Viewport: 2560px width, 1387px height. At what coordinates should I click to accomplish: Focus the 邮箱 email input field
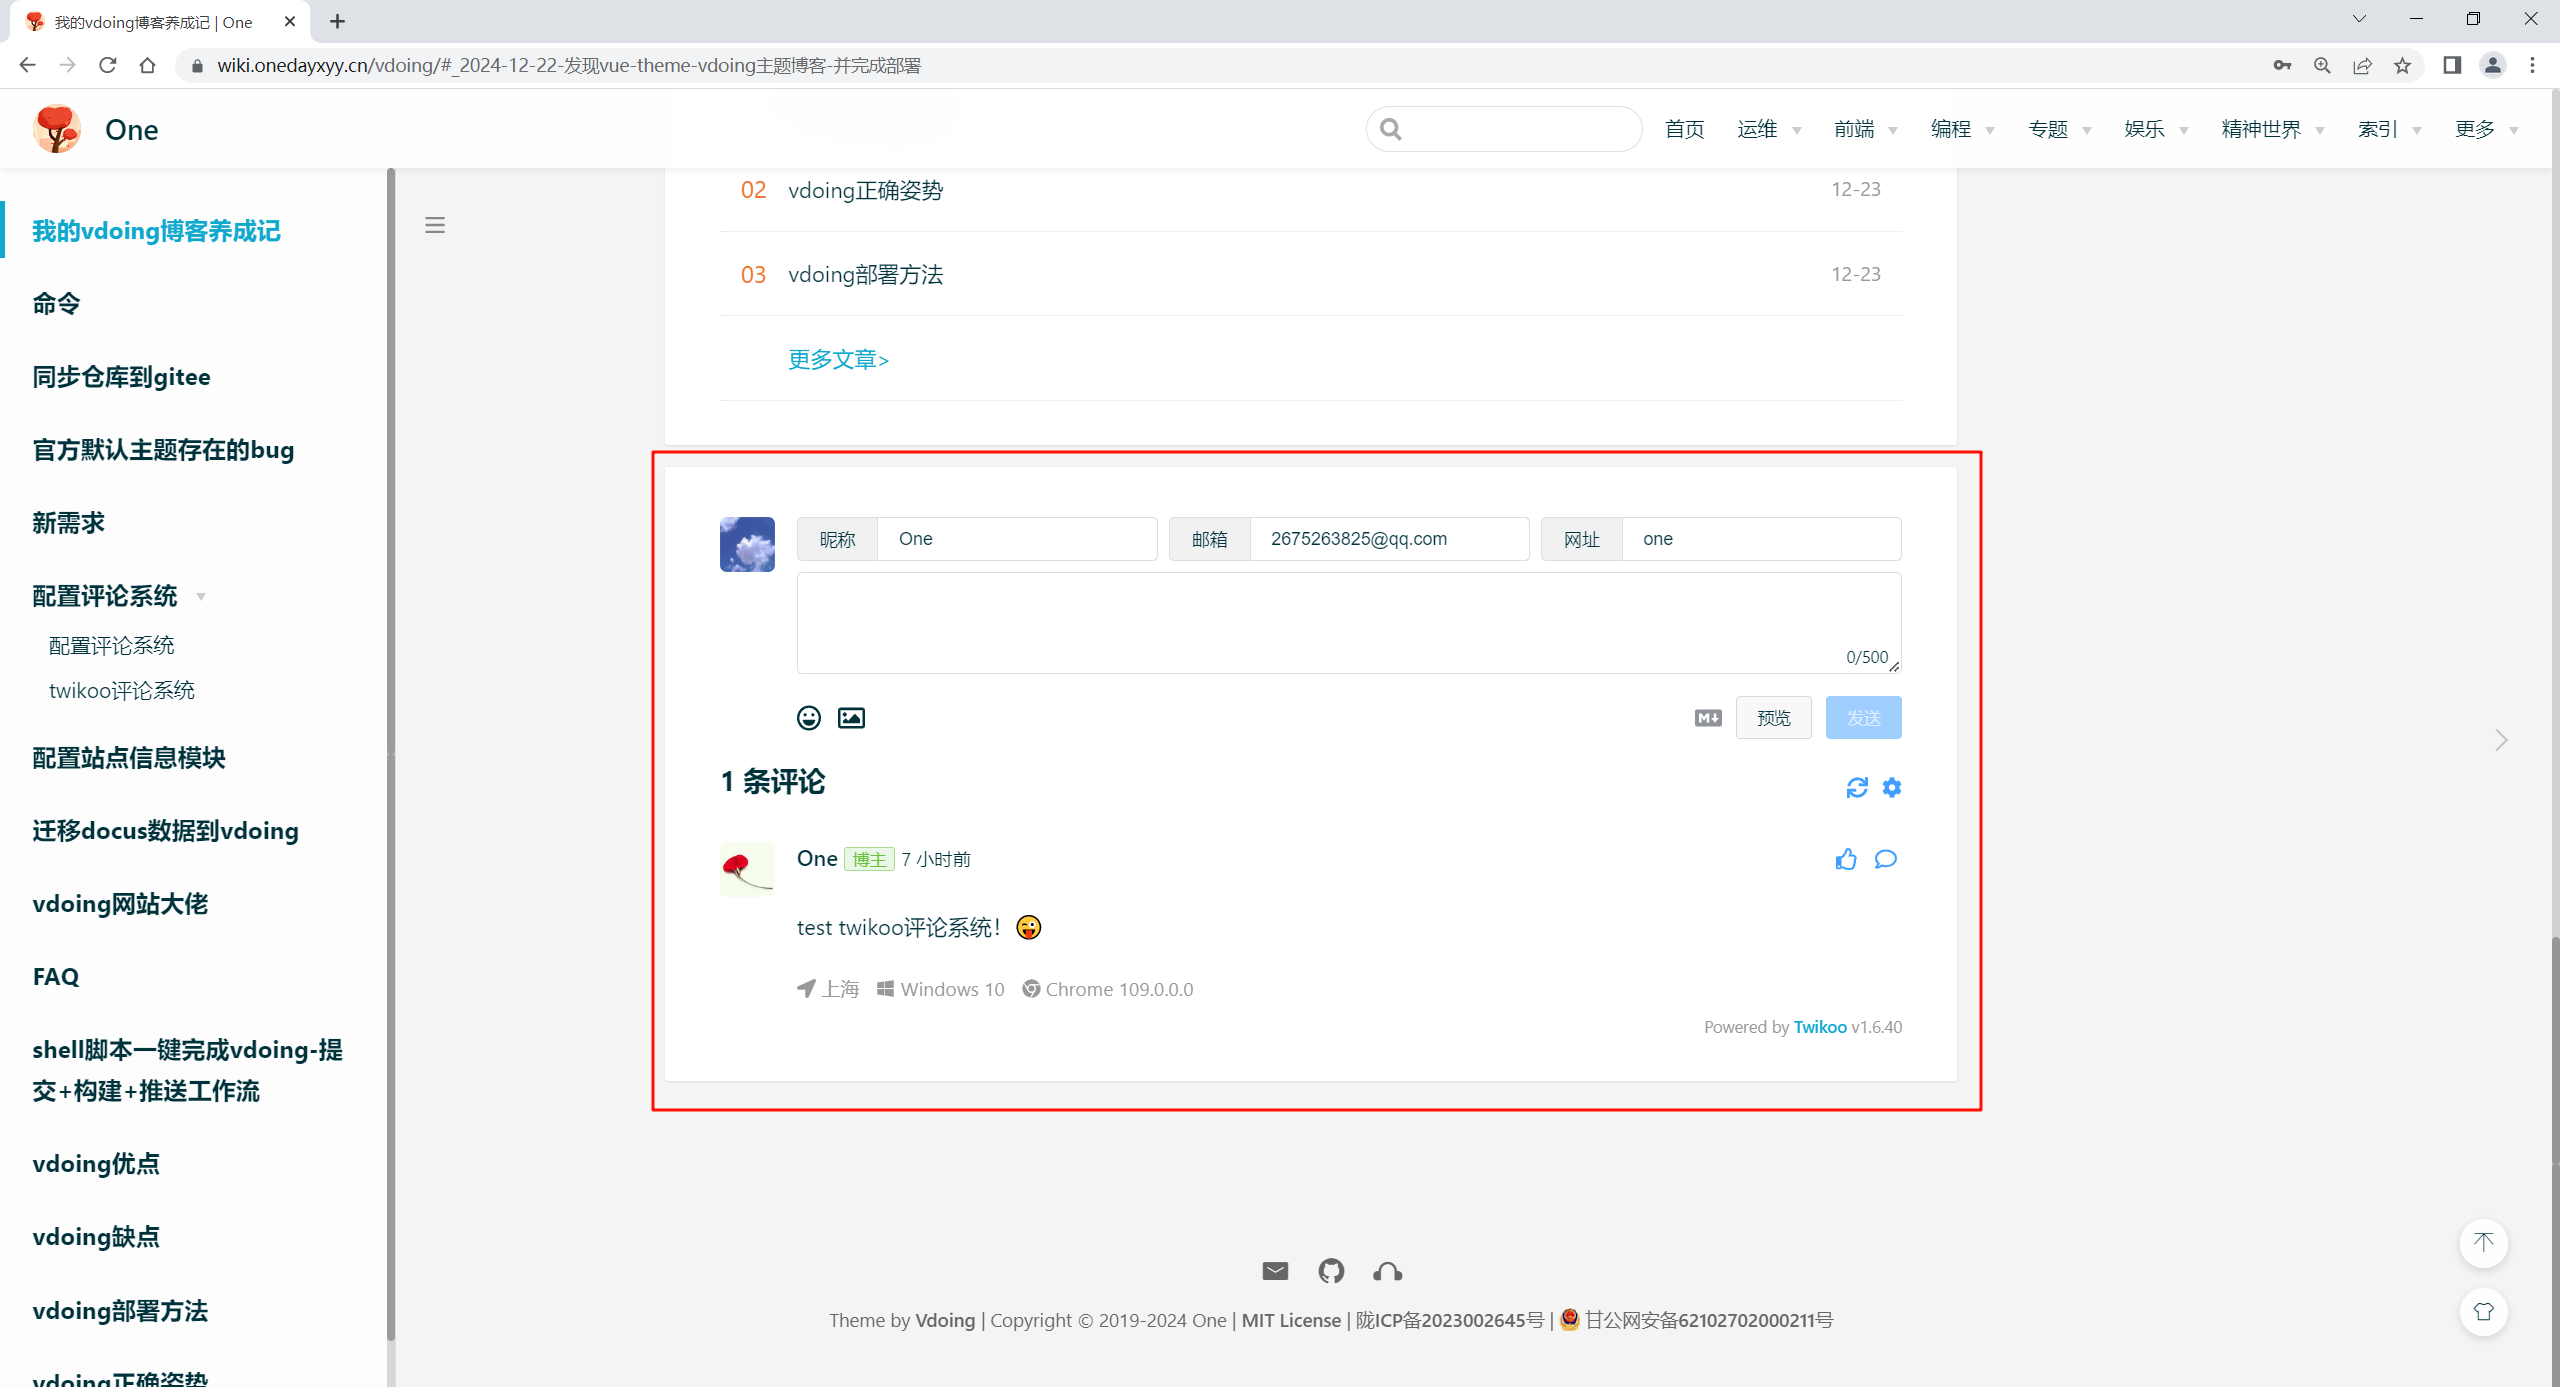pyautogui.click(x=1389, y=539)
